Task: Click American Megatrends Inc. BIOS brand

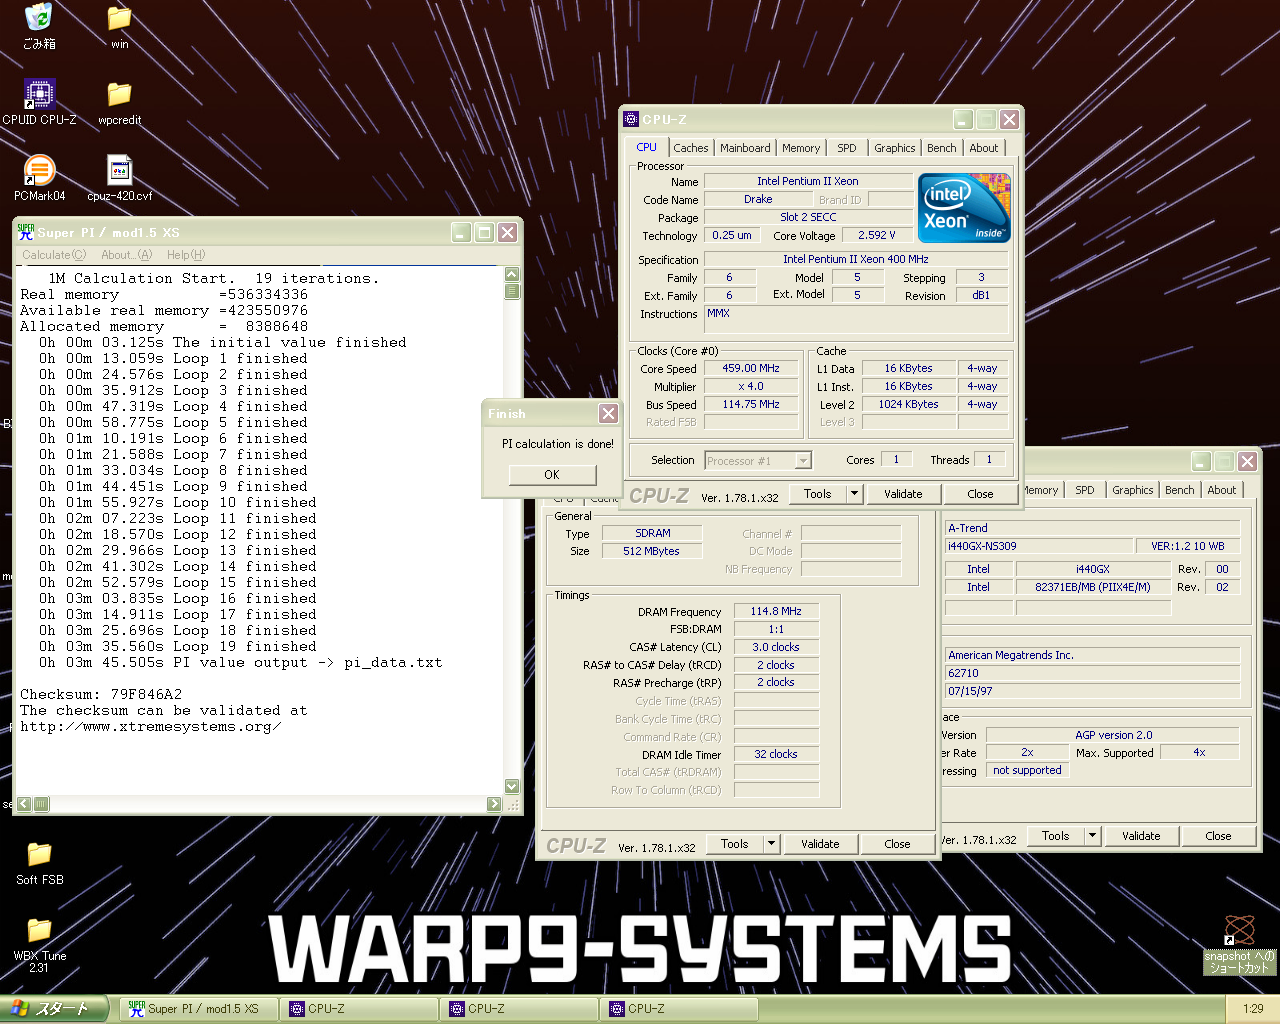Action: point(1093,655)
